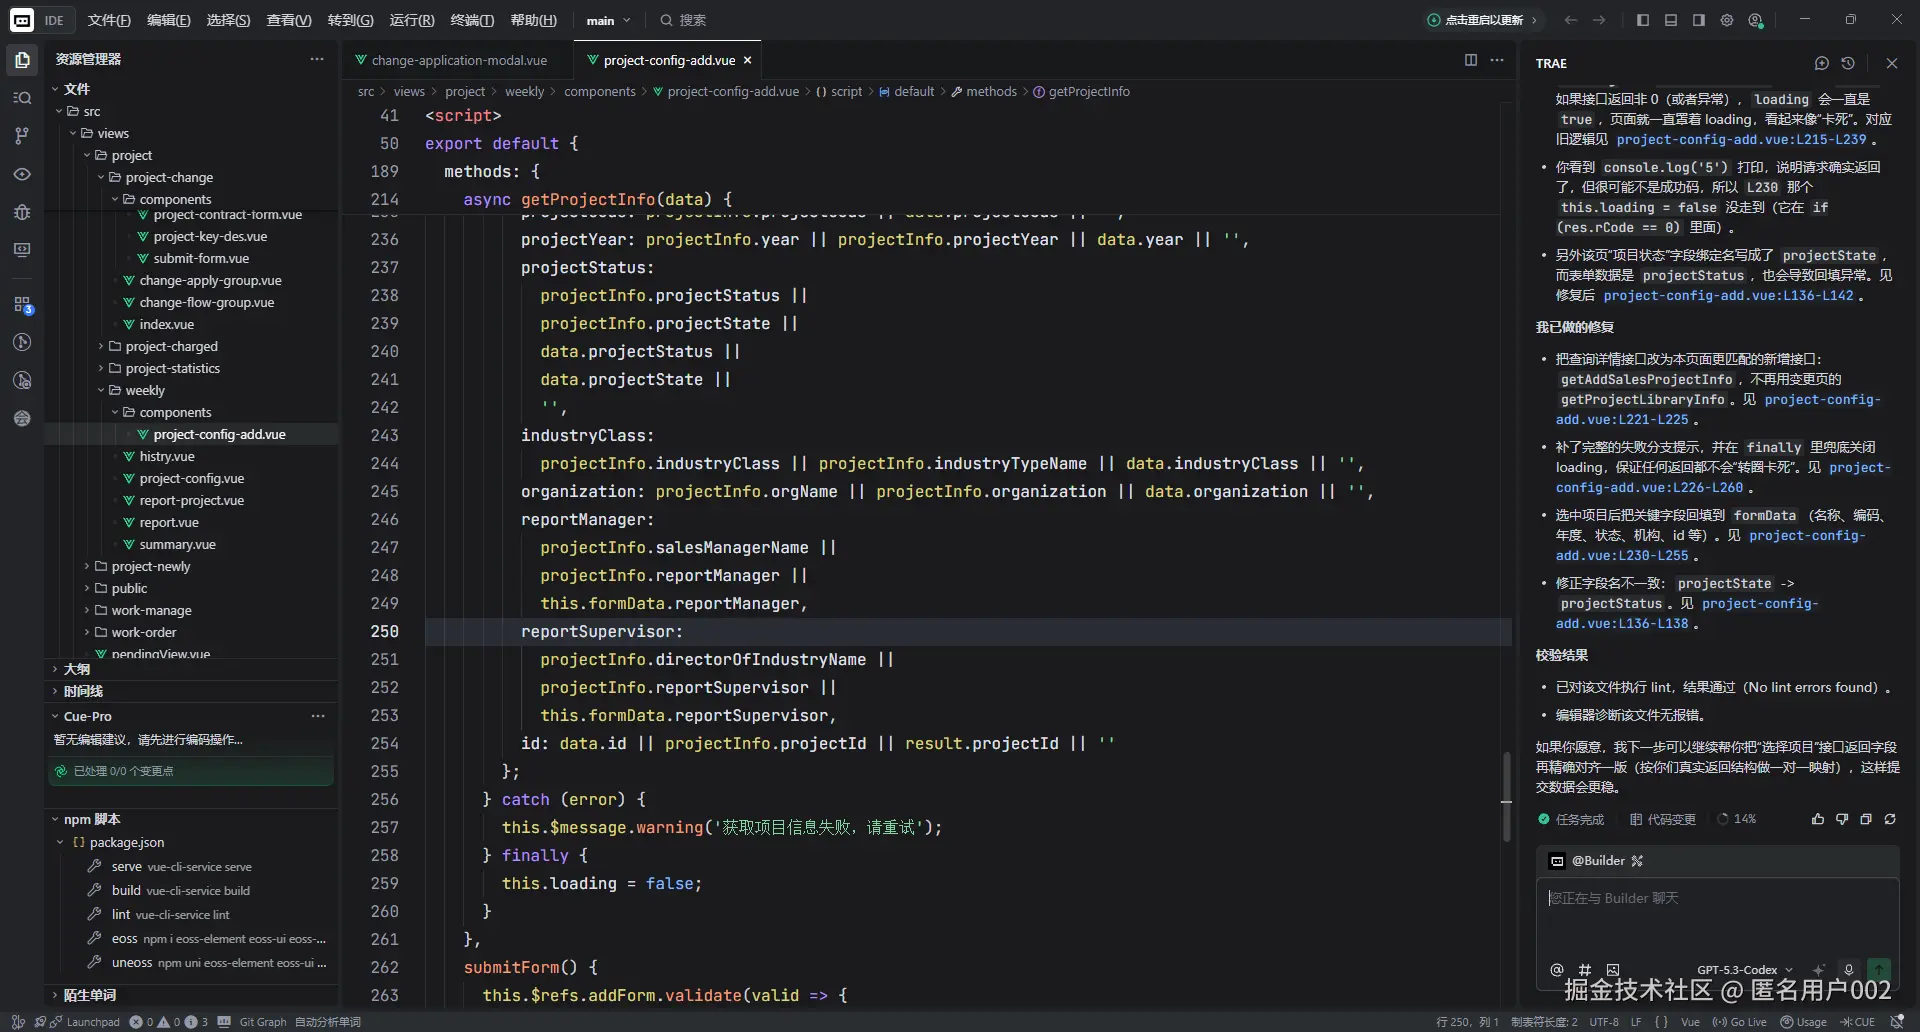The image size is (1920, 1032).
Task: Click the 代码变更 code changes button
Action: tap(1662, 819)
